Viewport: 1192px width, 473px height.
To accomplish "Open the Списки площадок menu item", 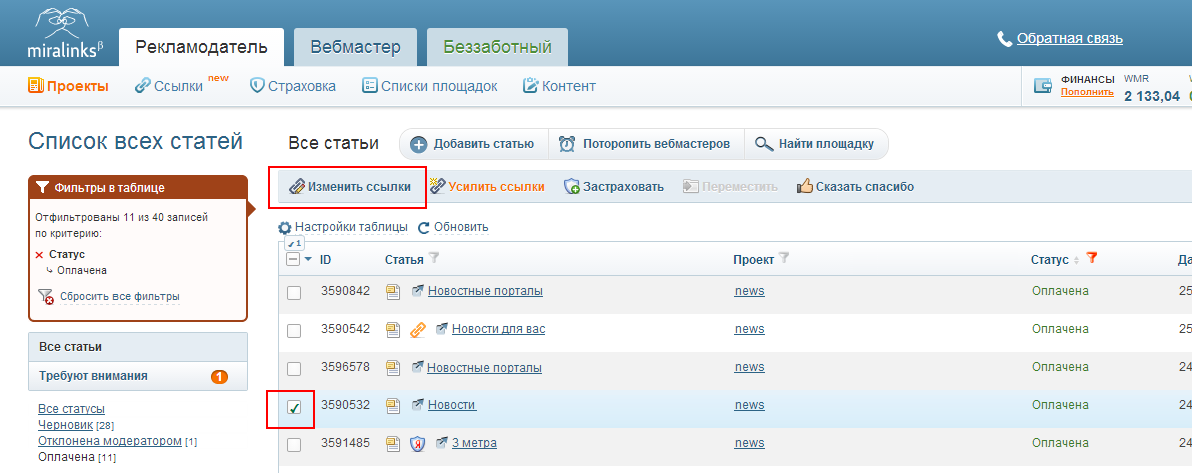I will coord(430,86).
